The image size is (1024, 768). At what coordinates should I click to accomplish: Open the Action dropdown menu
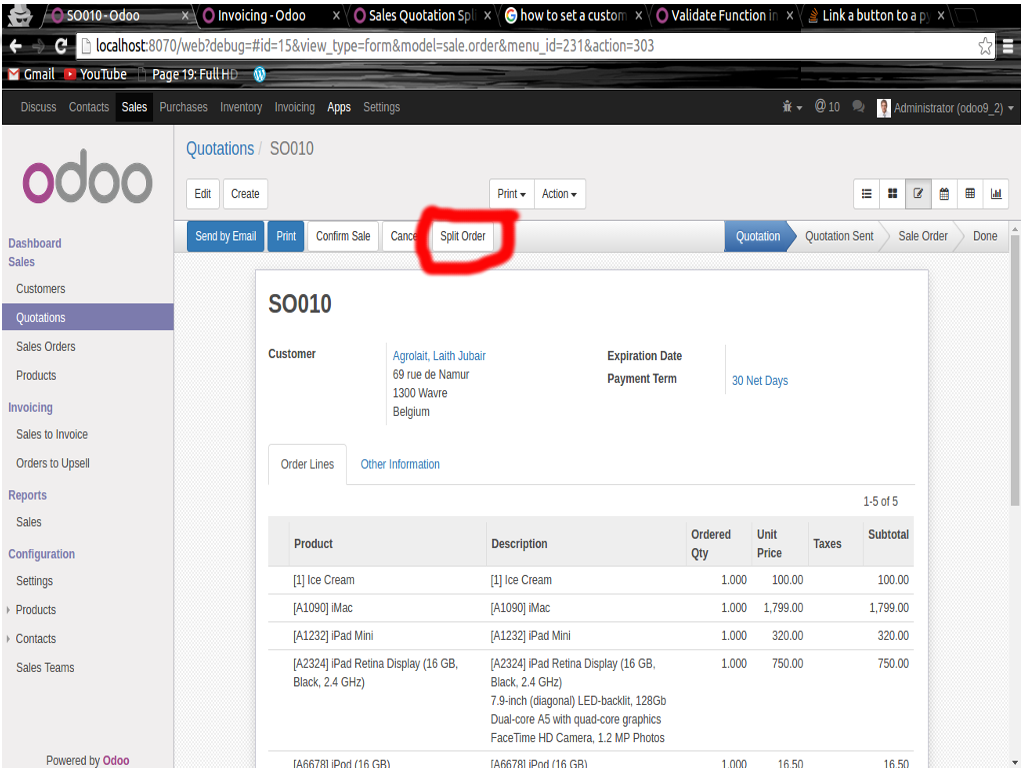[560, 194]
